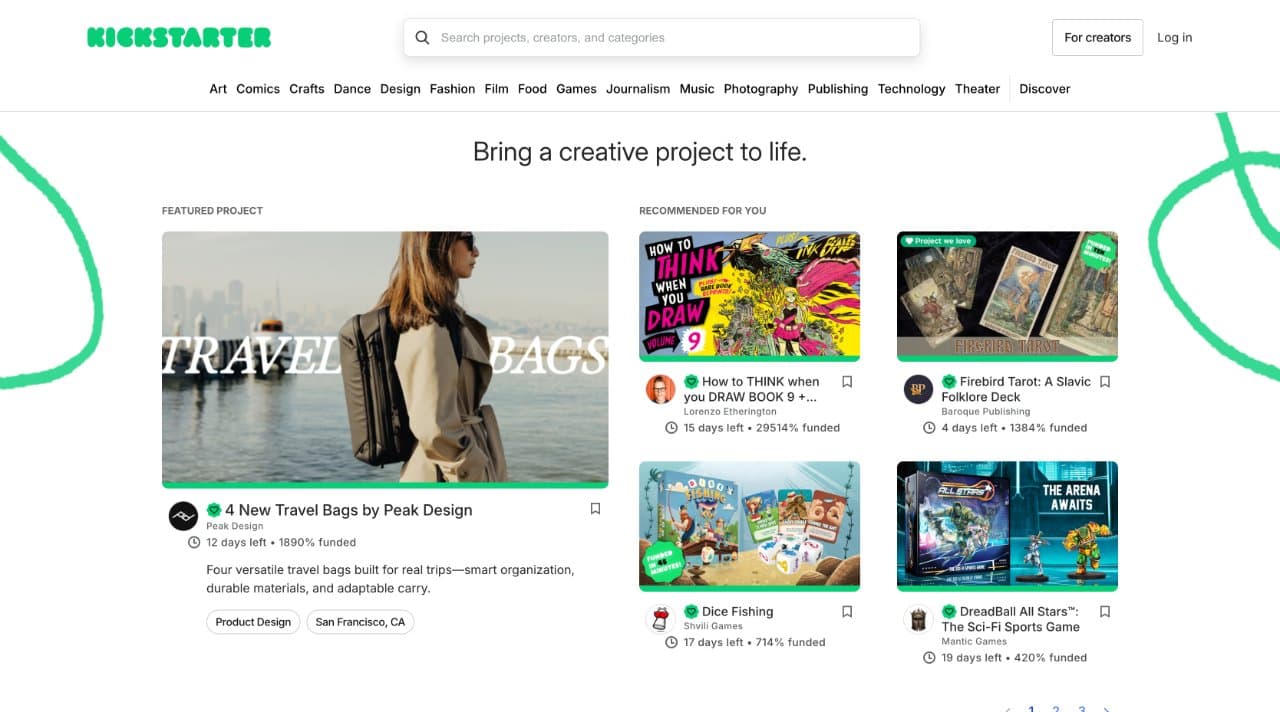1280x712 pixels.
Task: Click the For creators button
Action: click(1097, 38)
